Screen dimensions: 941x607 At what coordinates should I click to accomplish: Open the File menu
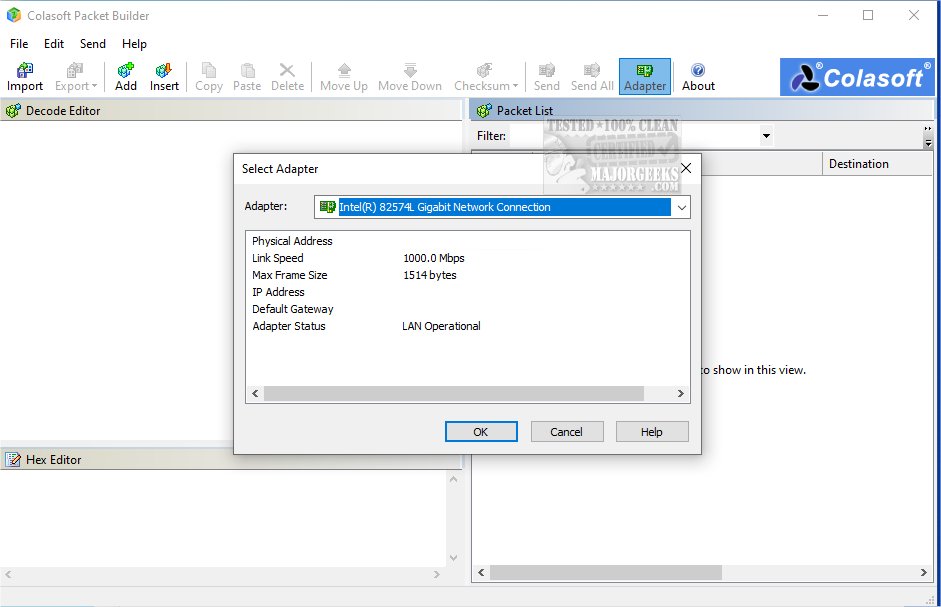click(19, 44)
